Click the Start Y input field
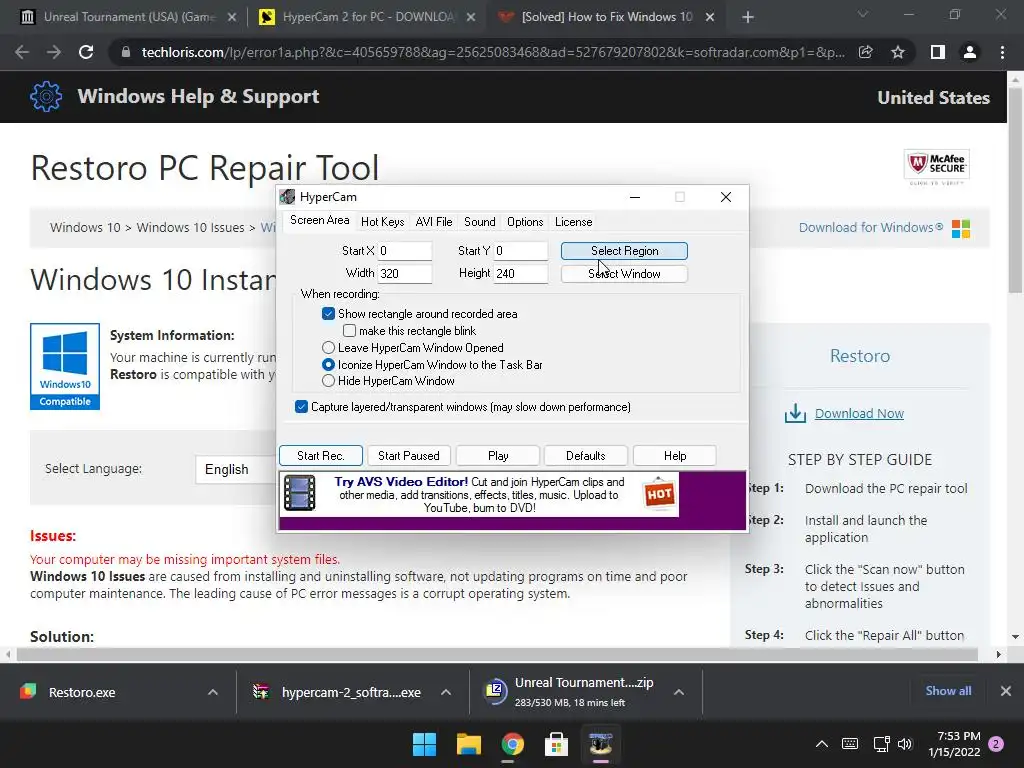 pyautogui.click(x=520, y=251)
